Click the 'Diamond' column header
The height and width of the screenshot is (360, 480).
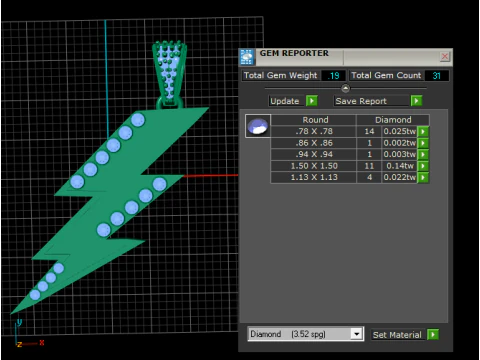tap(393, 120)
